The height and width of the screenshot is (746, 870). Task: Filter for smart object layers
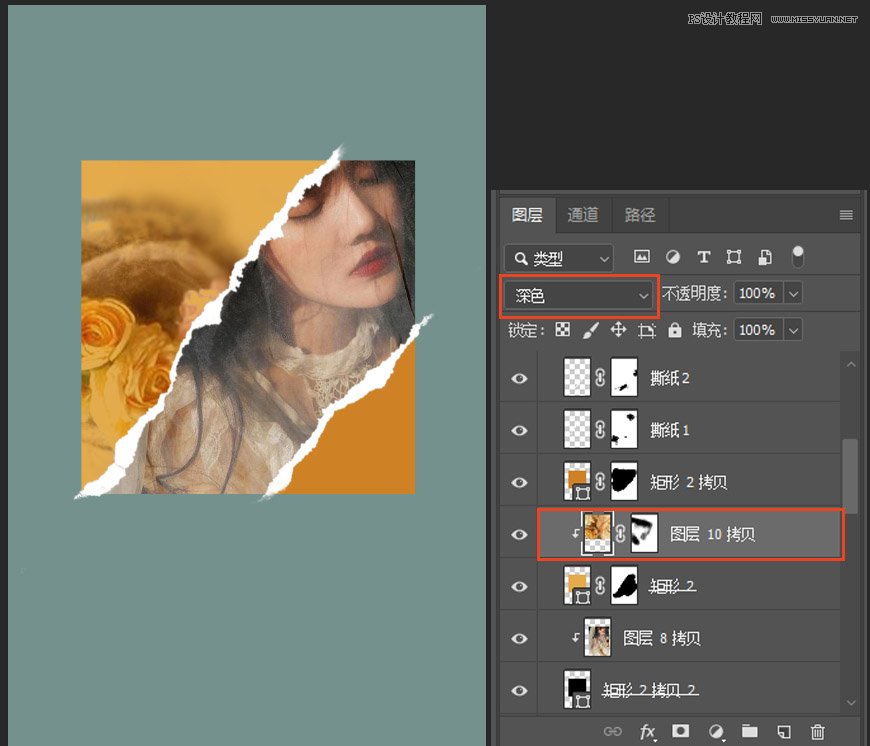765,257
